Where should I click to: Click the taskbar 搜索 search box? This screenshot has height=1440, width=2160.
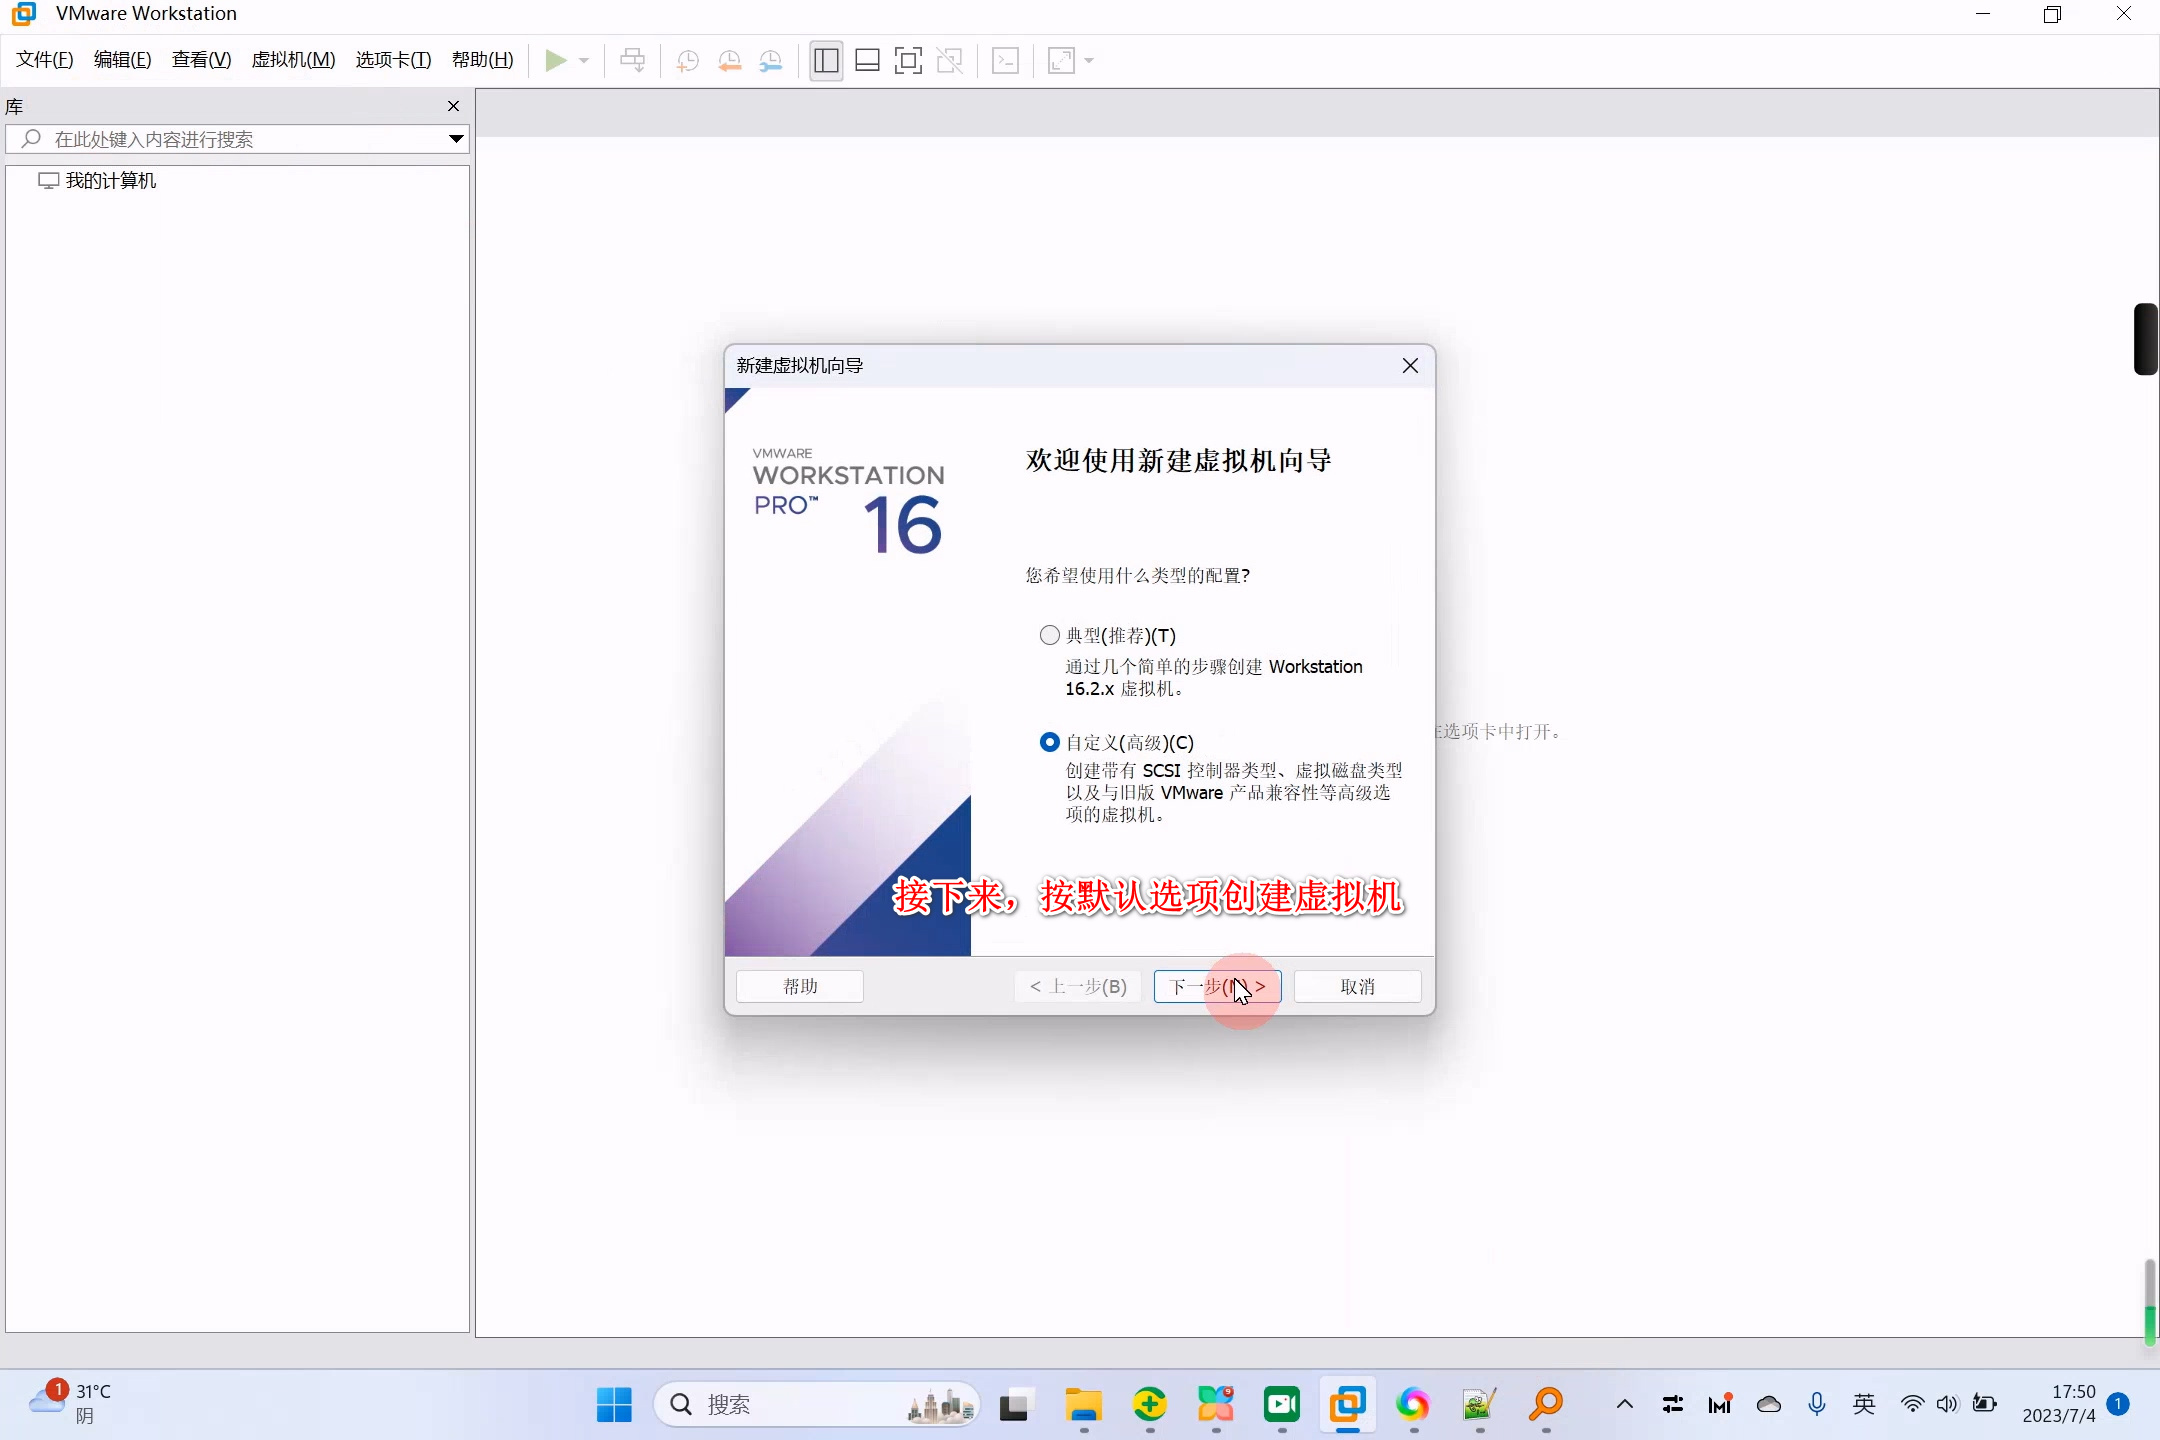[817, 1405]
